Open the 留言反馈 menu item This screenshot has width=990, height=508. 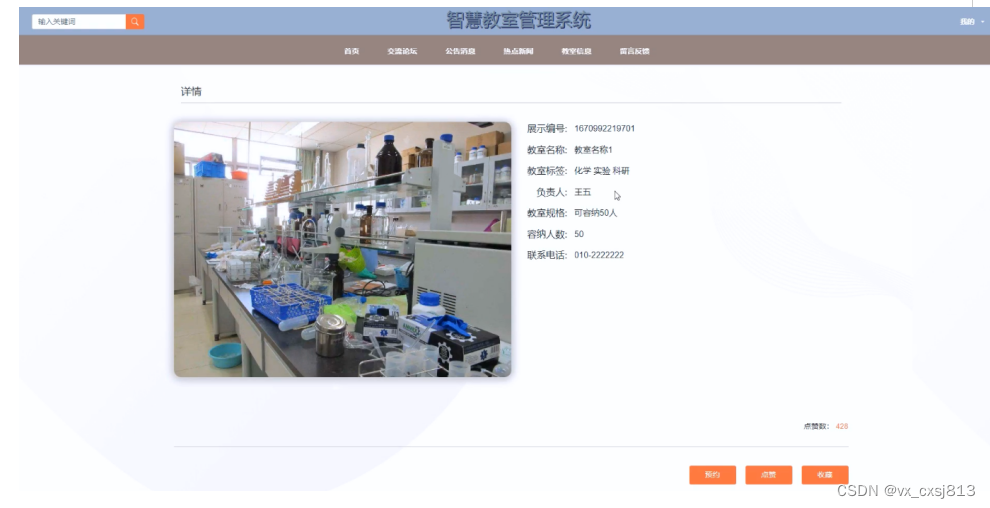(635, 51)
